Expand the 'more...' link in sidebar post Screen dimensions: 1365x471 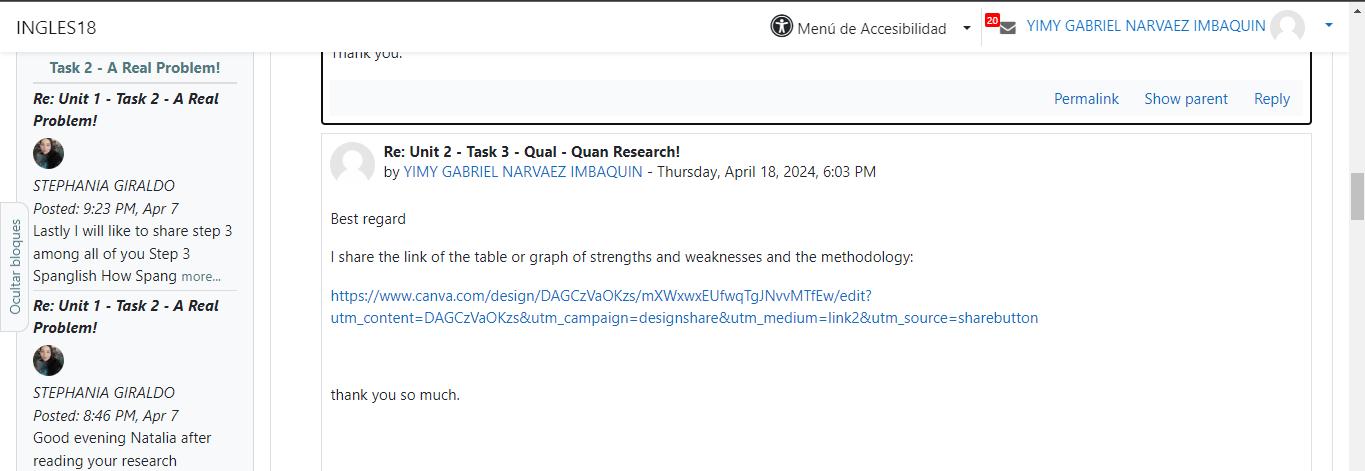[201, 277]
